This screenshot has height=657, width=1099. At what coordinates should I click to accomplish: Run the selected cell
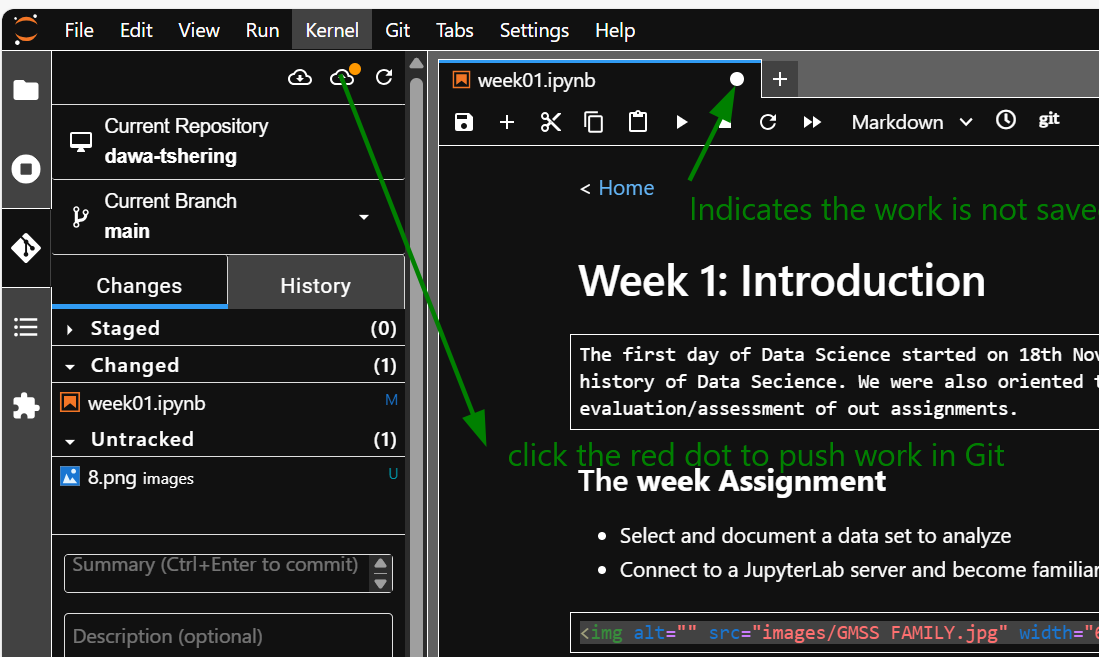[x=682, y=122]
